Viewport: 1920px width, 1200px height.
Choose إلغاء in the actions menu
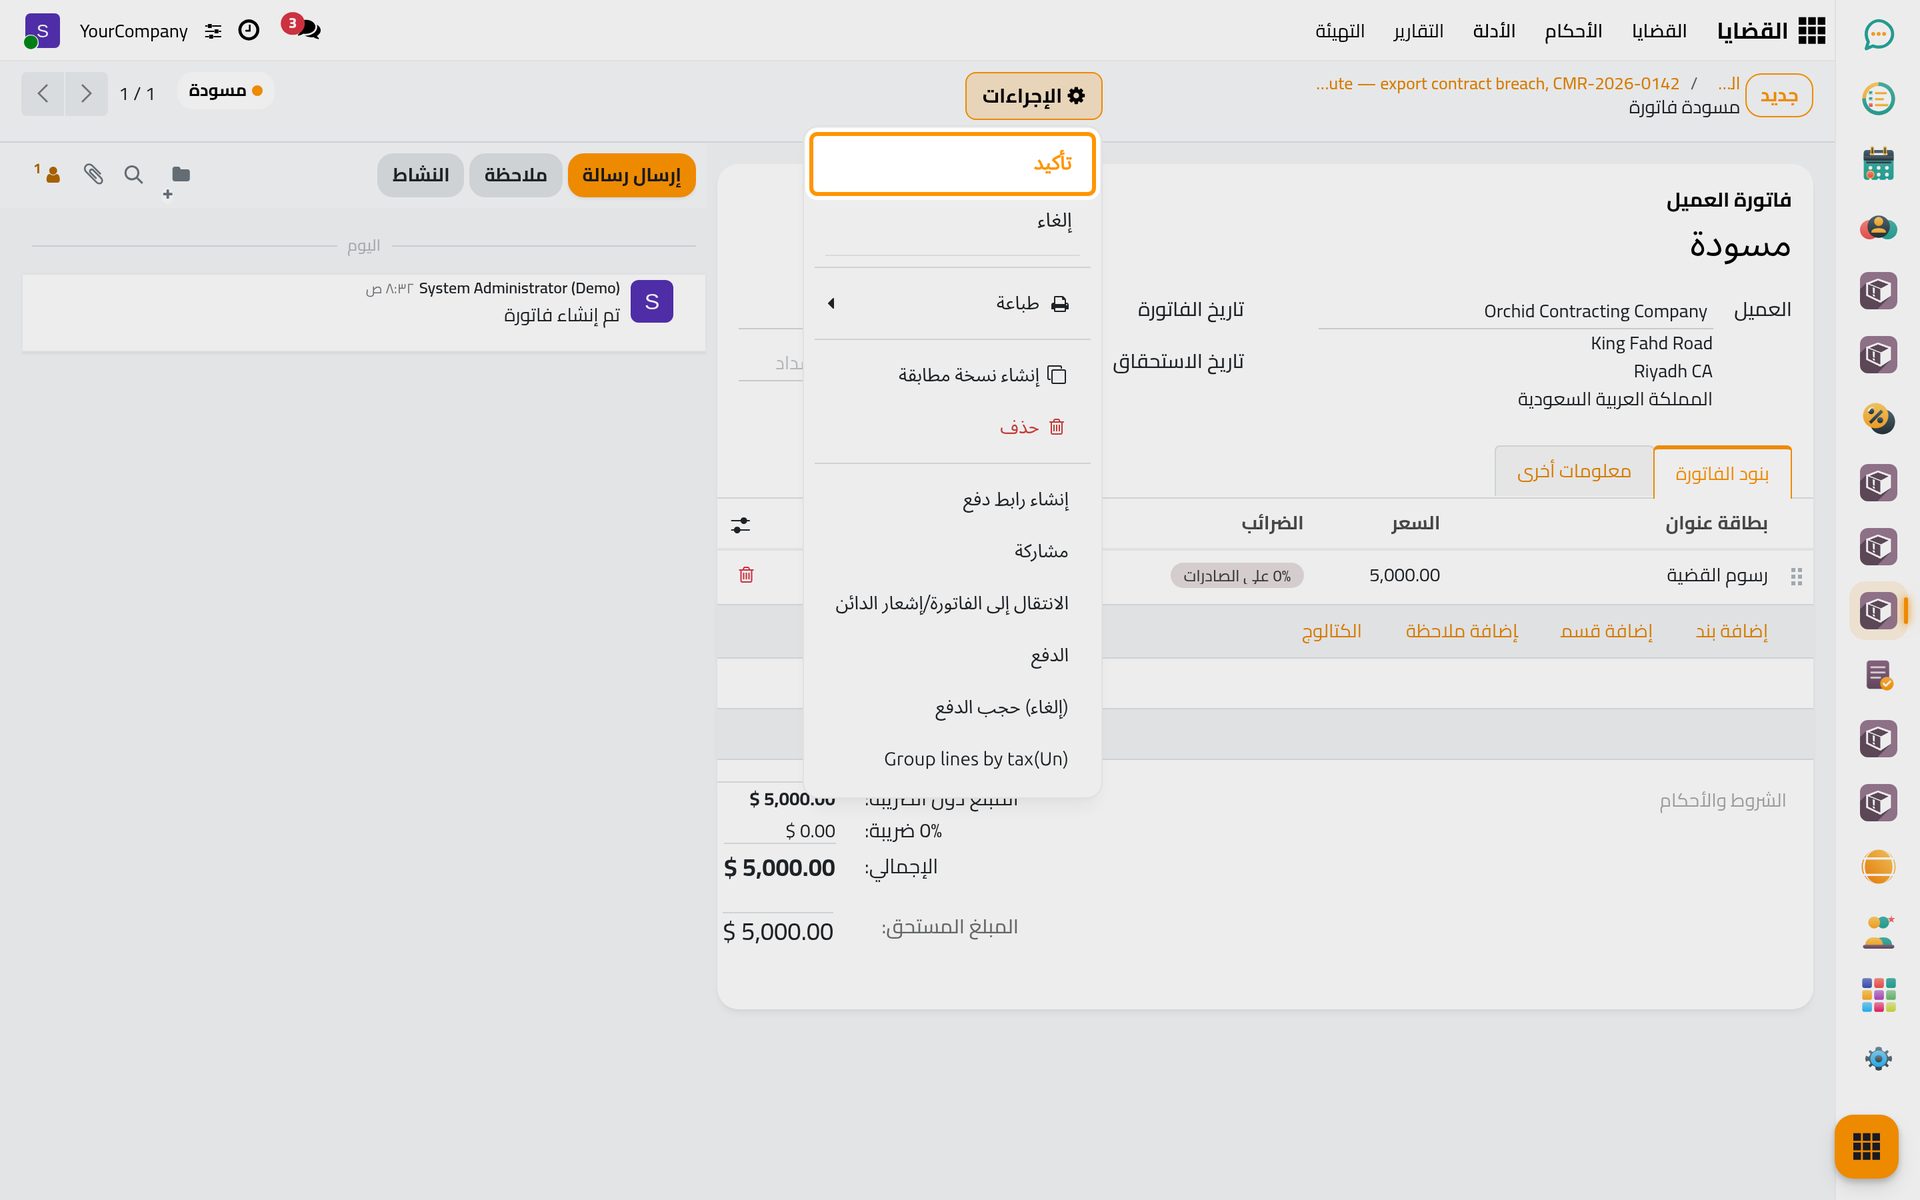click(952, 221)
